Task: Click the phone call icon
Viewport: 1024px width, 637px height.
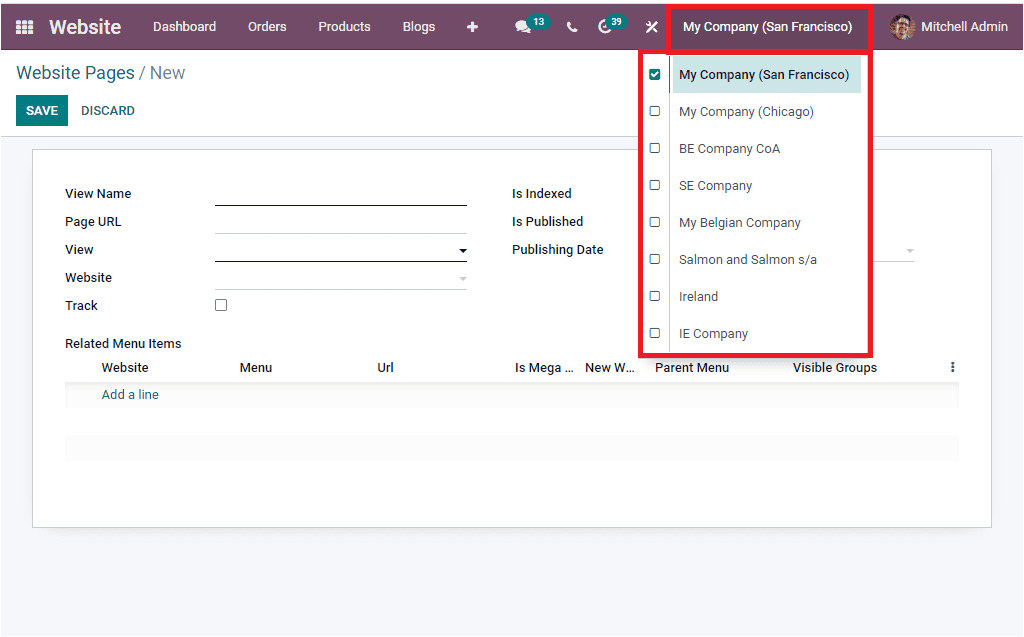Action: [571, 27]
